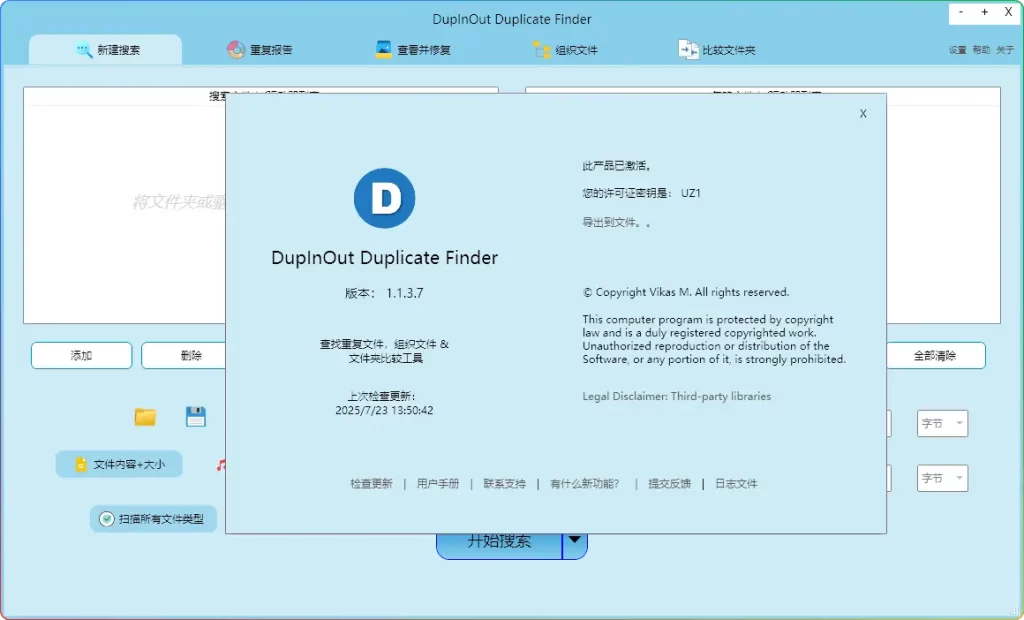The width and height of the screenshot is (1024, 620).
Task: Open the upper 字节 unit dropdown
Action: [x=942, y=423]
